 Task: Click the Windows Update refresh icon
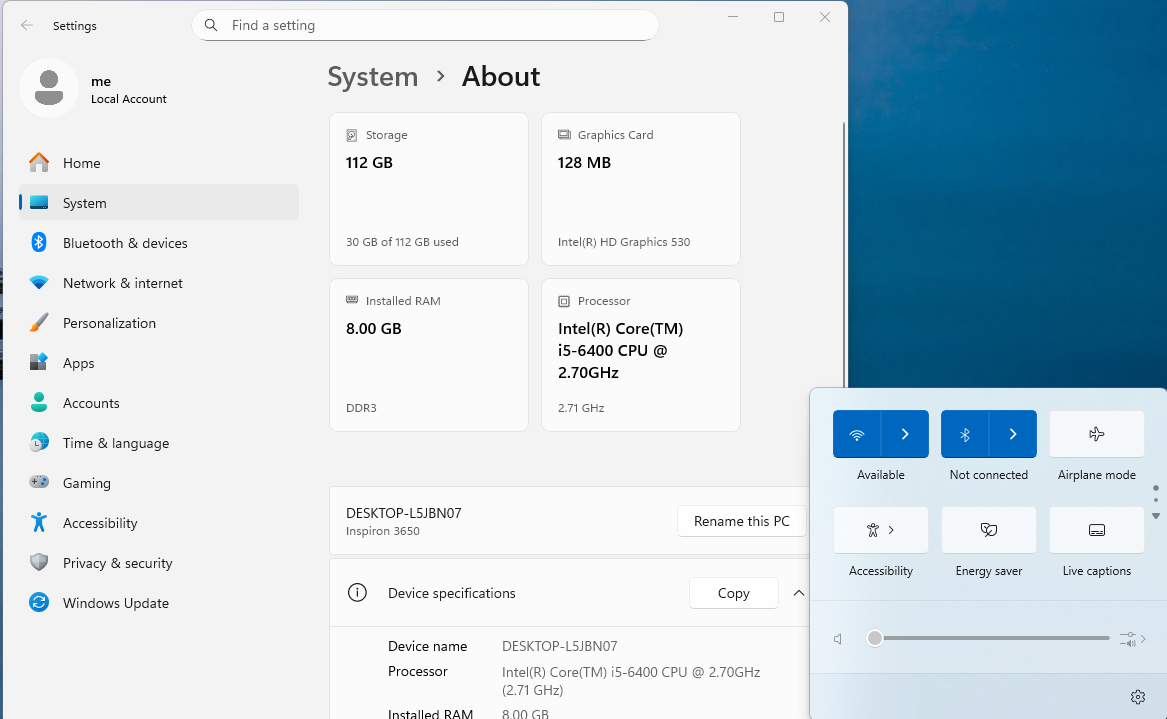coord(39,602)
